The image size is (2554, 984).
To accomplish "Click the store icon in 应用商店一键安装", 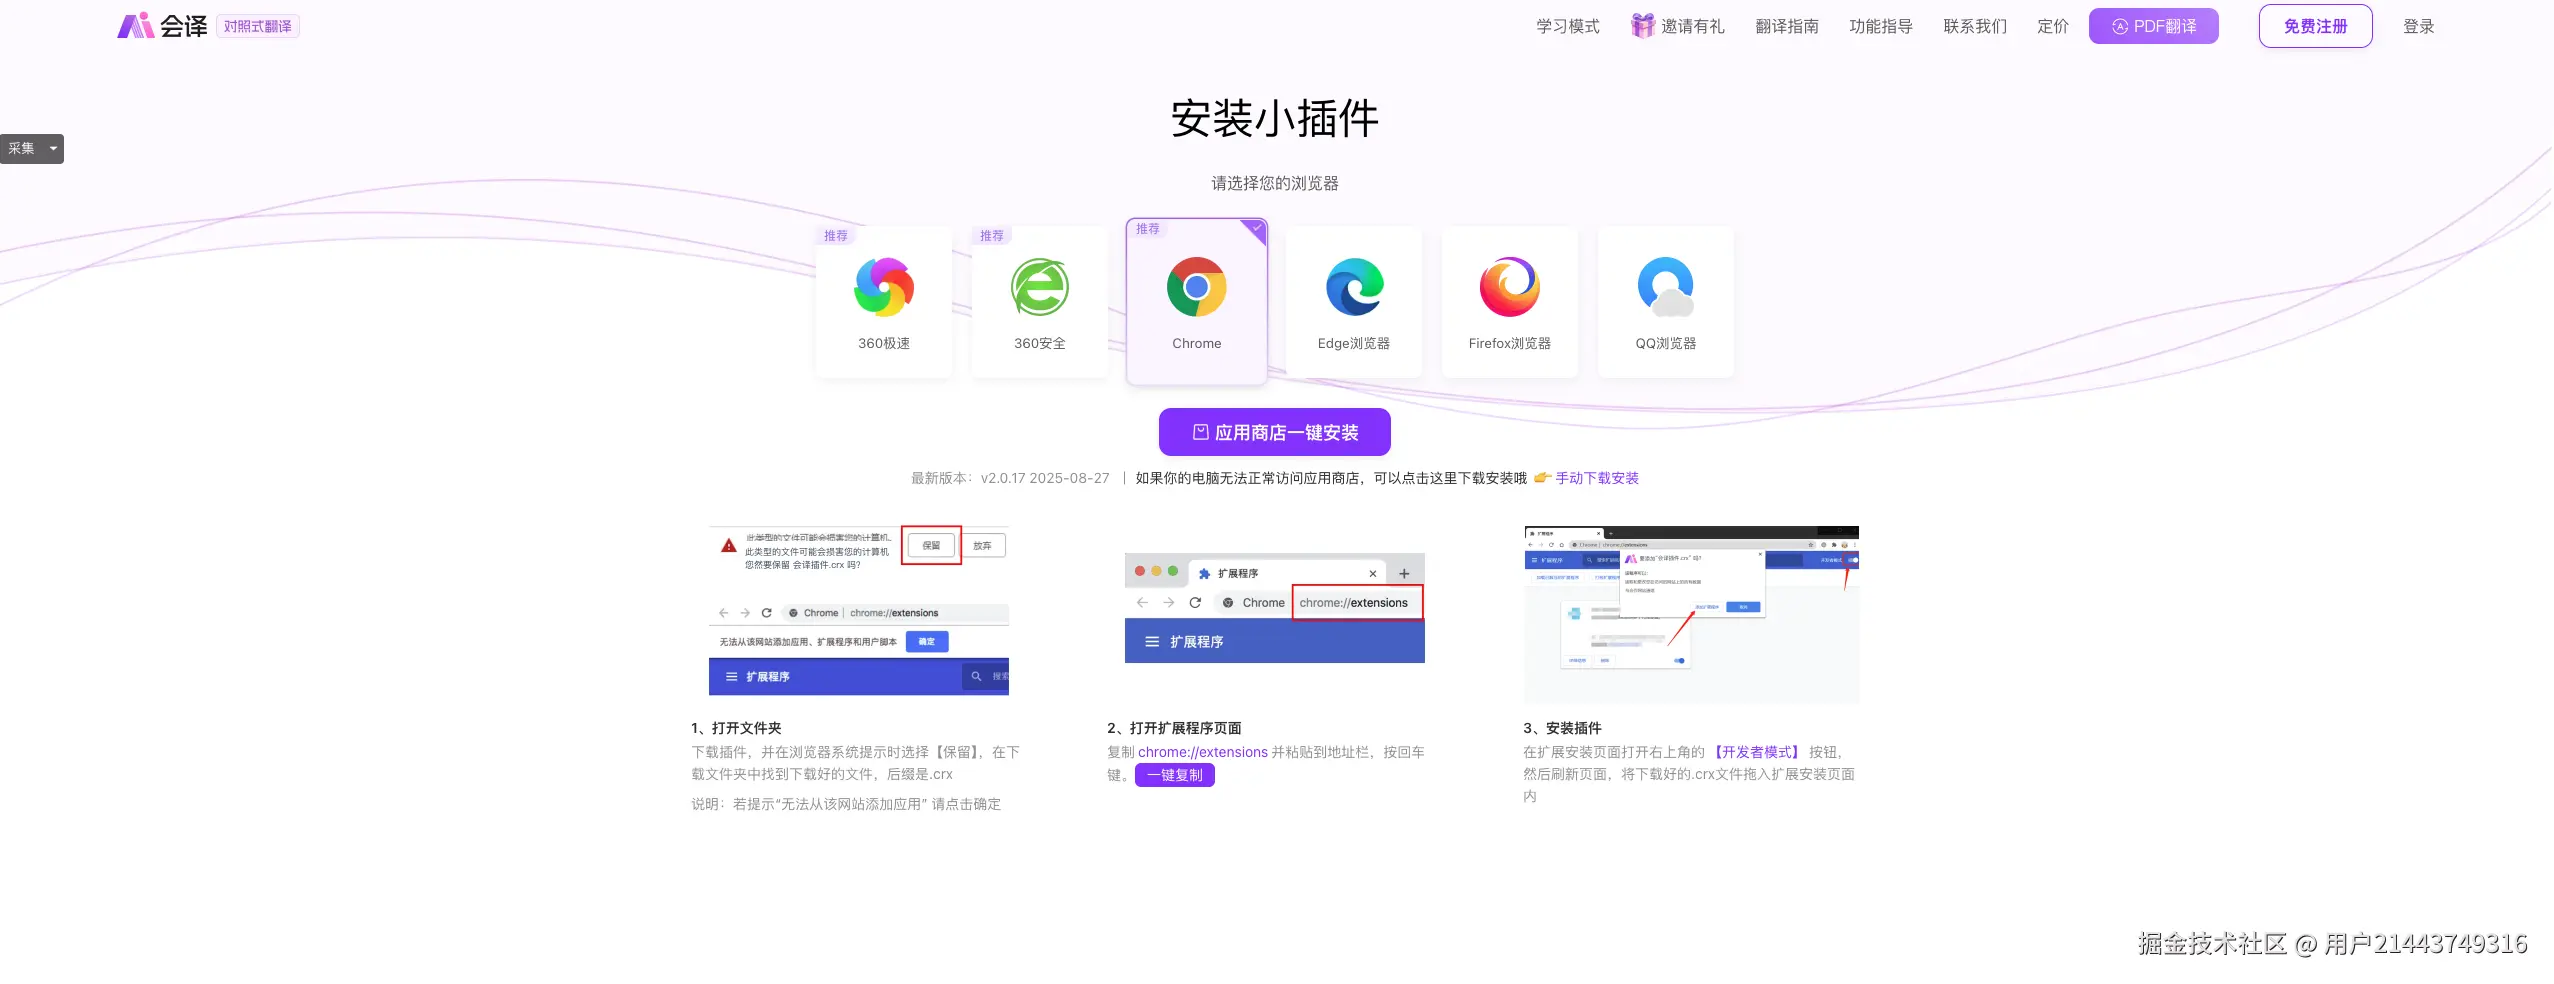I will point(1201,432).
